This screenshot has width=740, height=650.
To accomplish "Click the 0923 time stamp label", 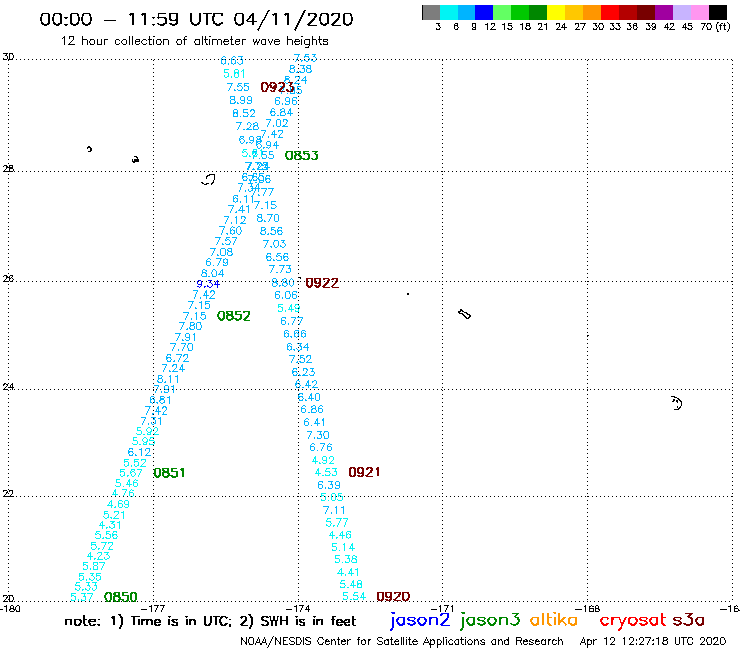I will [x=277, y=87].
